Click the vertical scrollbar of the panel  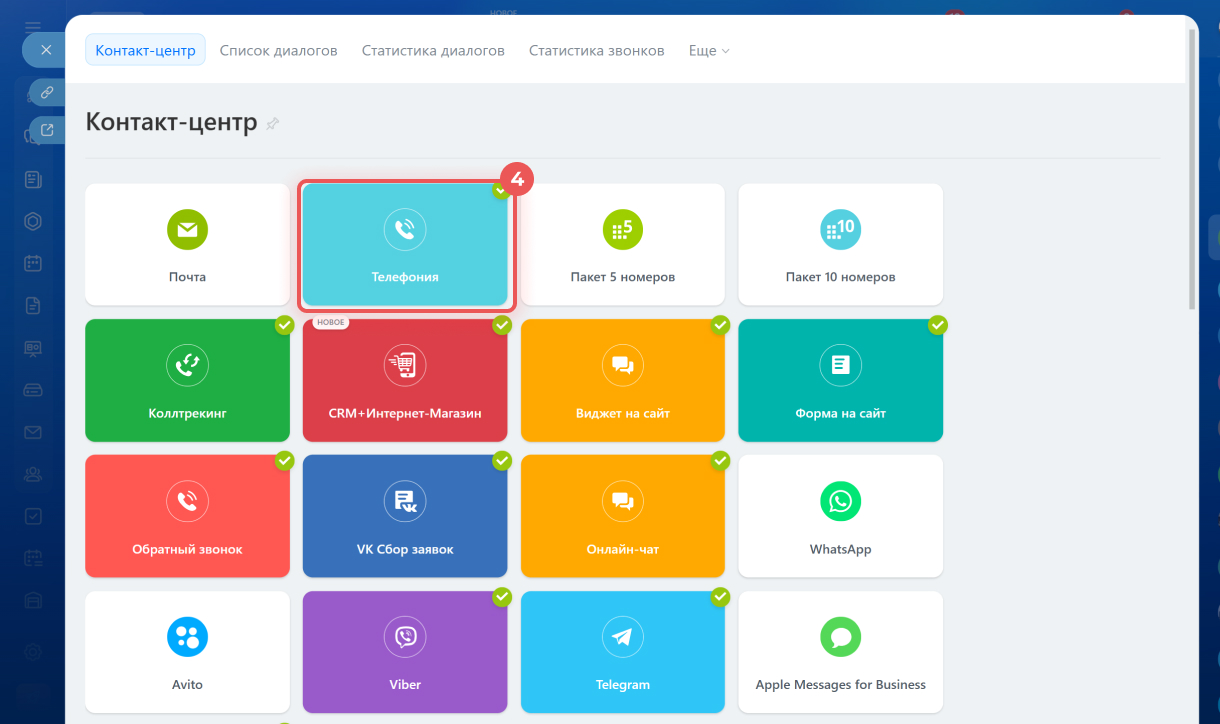(1190, 170)
